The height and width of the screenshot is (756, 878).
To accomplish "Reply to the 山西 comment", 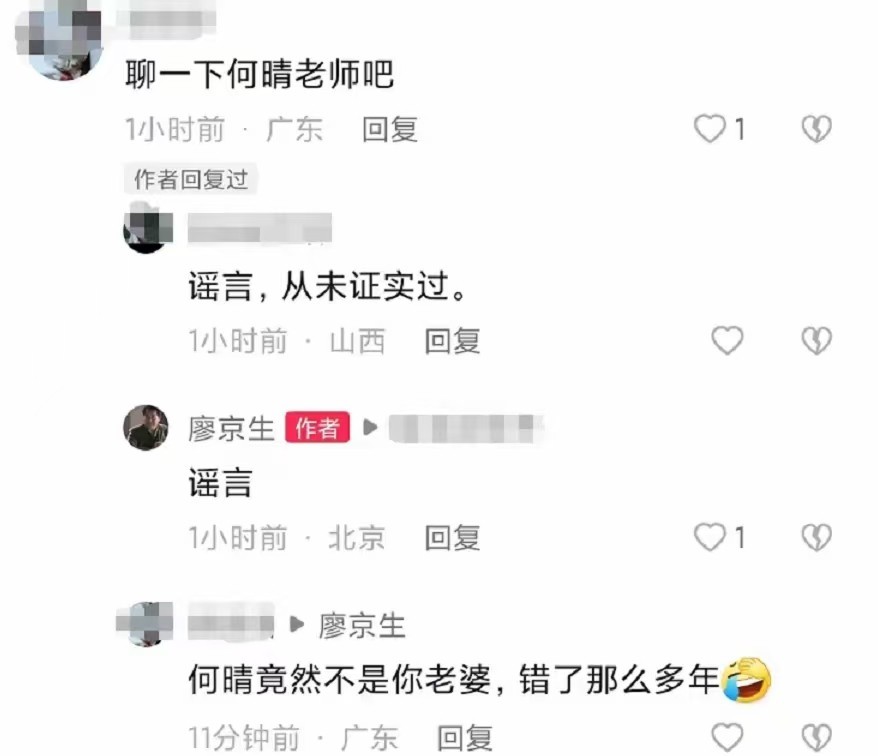I will point(452,341).
